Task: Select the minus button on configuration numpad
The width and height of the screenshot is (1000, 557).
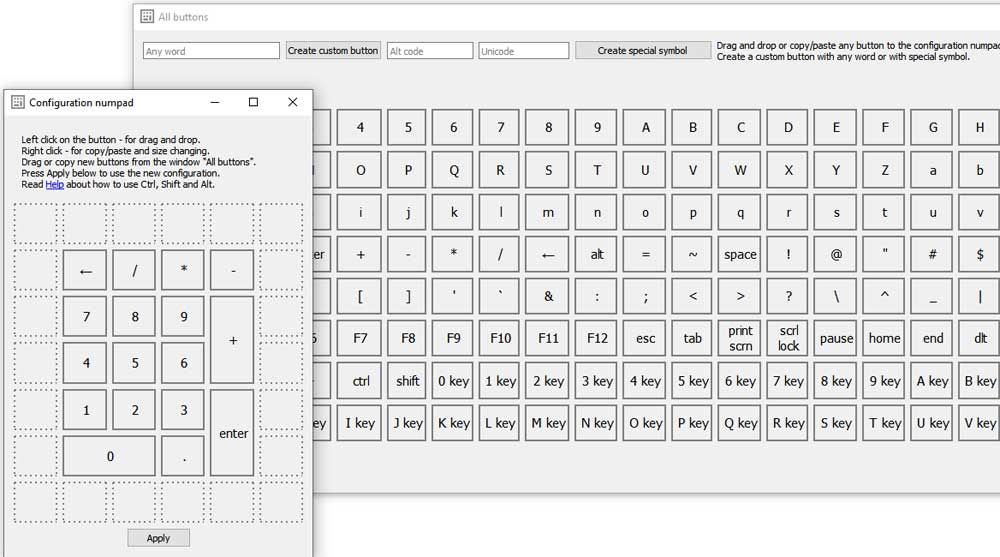Action: (x=232, y=271)
